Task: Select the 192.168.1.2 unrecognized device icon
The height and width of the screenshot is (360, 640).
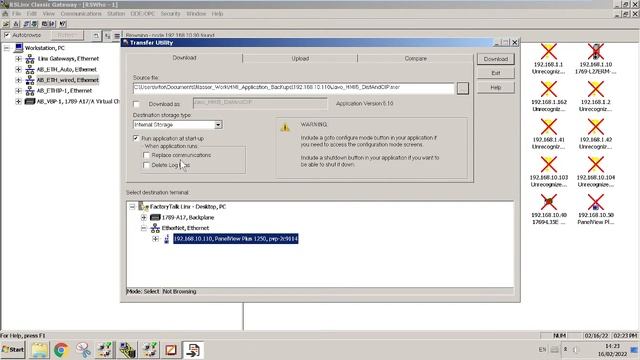Action: [596, 89]
